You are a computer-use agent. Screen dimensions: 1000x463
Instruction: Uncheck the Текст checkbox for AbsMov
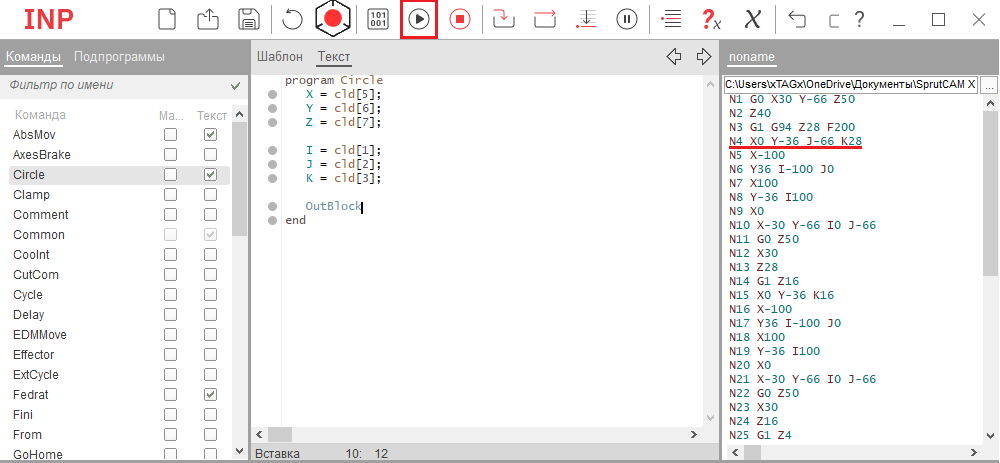click(210, 135)
